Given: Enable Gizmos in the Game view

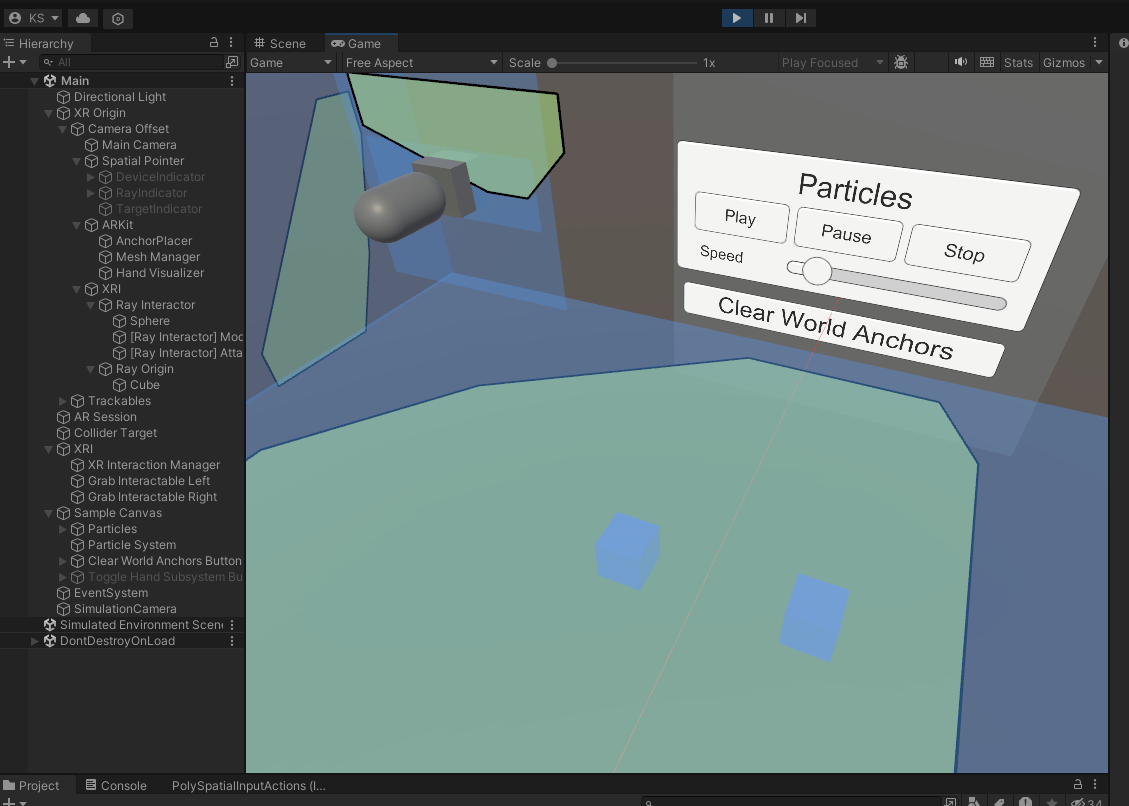Looking at the screenshot, I should pos(1063,62).
